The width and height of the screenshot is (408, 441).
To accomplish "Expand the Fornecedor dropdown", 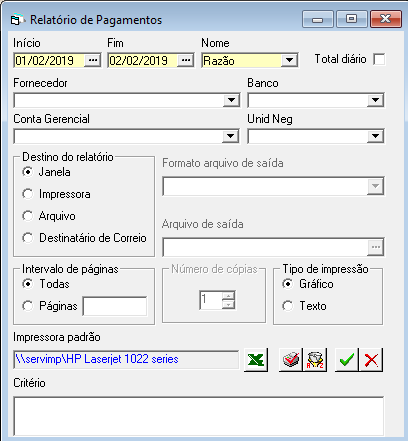I will coord(231,100).
